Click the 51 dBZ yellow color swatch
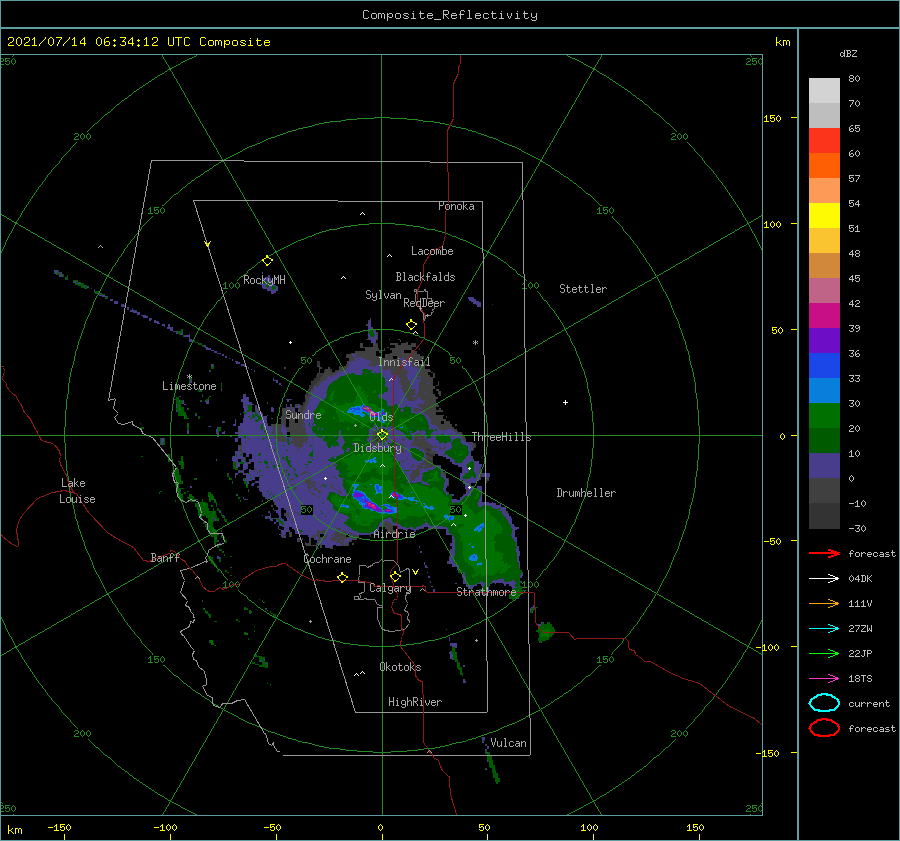This screenshot has width=900, height=841. pos(824,215)
